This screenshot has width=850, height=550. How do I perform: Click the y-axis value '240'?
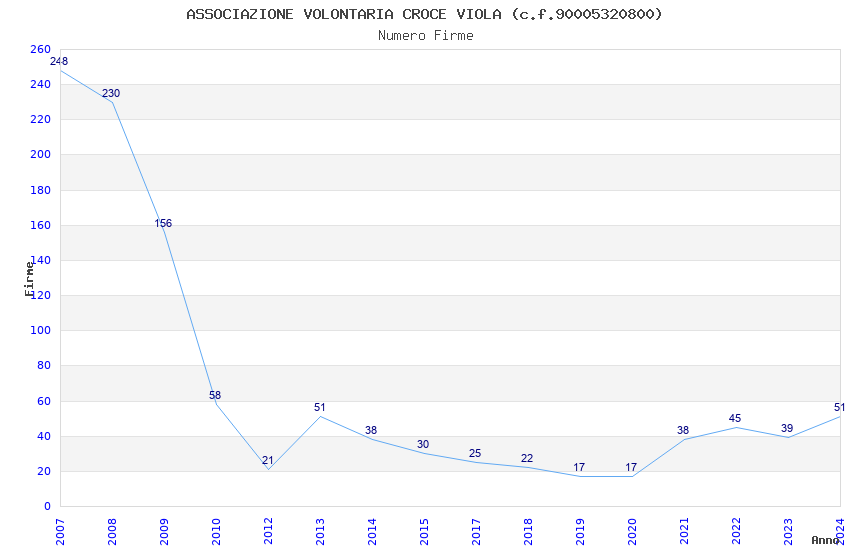tap(40, 85)
